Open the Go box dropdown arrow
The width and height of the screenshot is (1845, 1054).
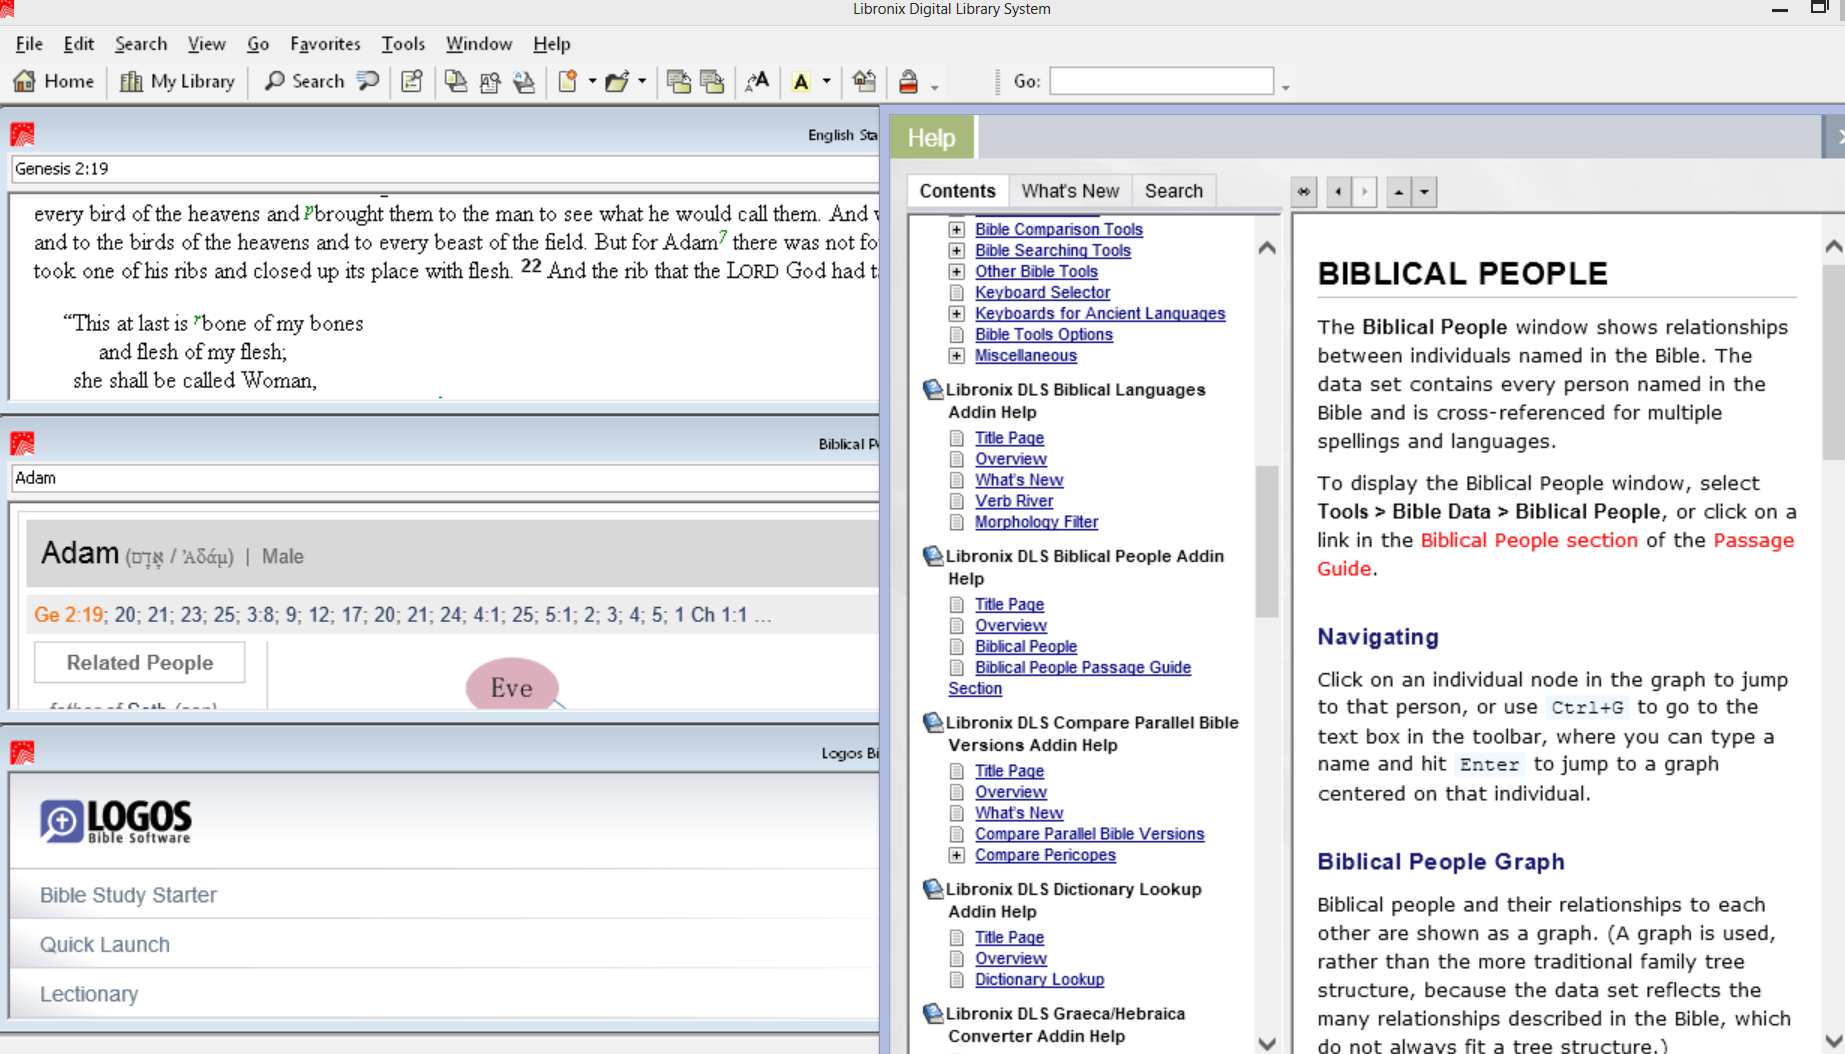click(1286, 87)
